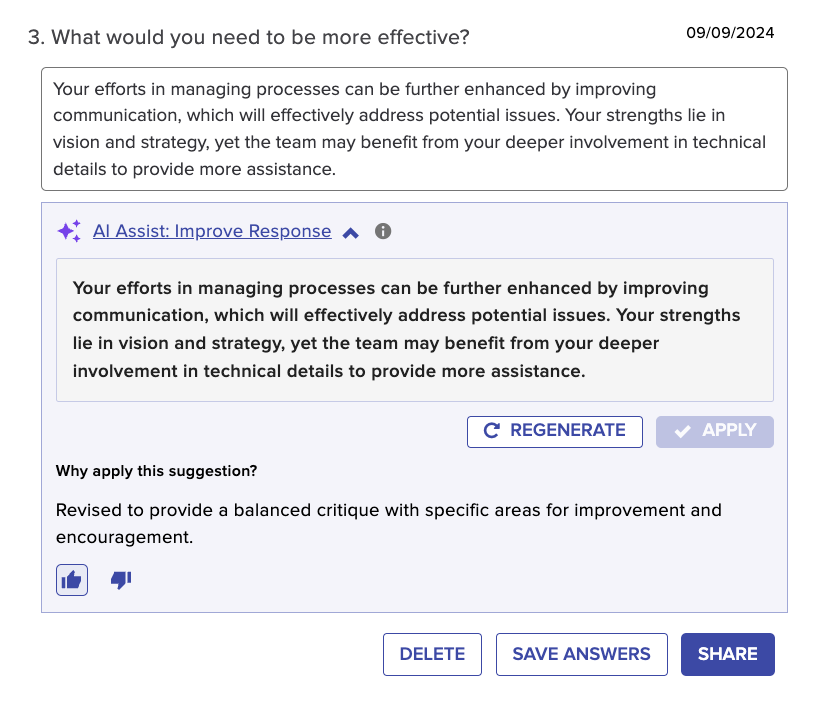Click the Regenerate button
This screenshot has height=720, width=840.
pyautogui.click(x=554, y=432)
